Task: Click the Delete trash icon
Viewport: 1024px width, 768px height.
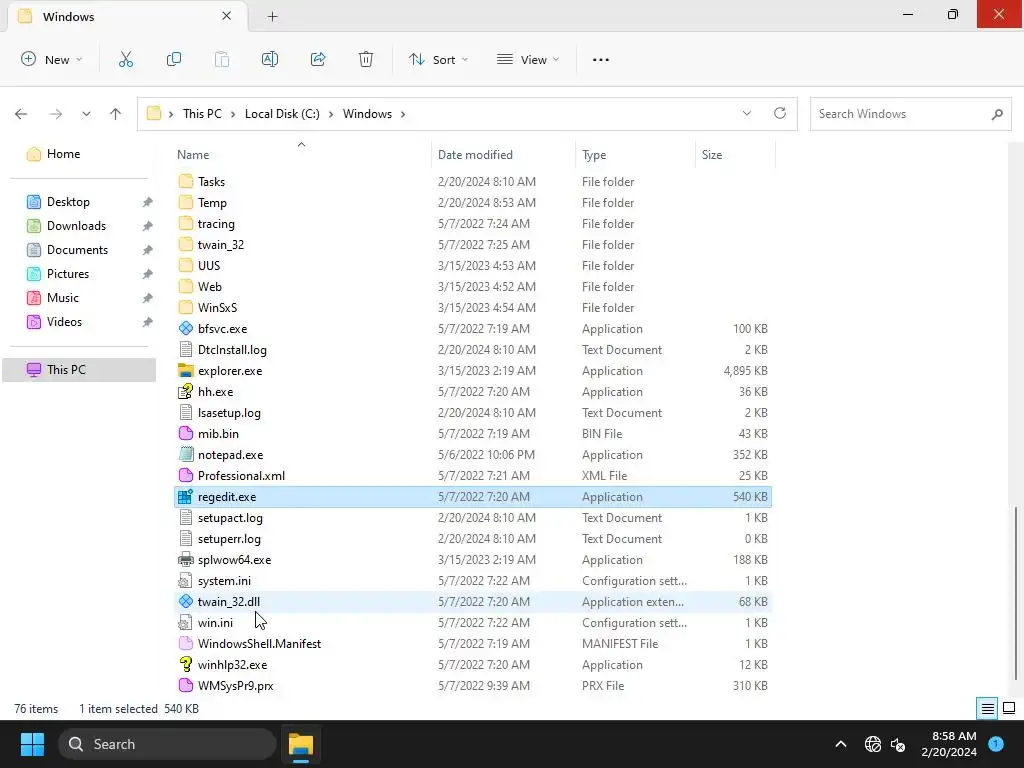Action: (366, 59)
